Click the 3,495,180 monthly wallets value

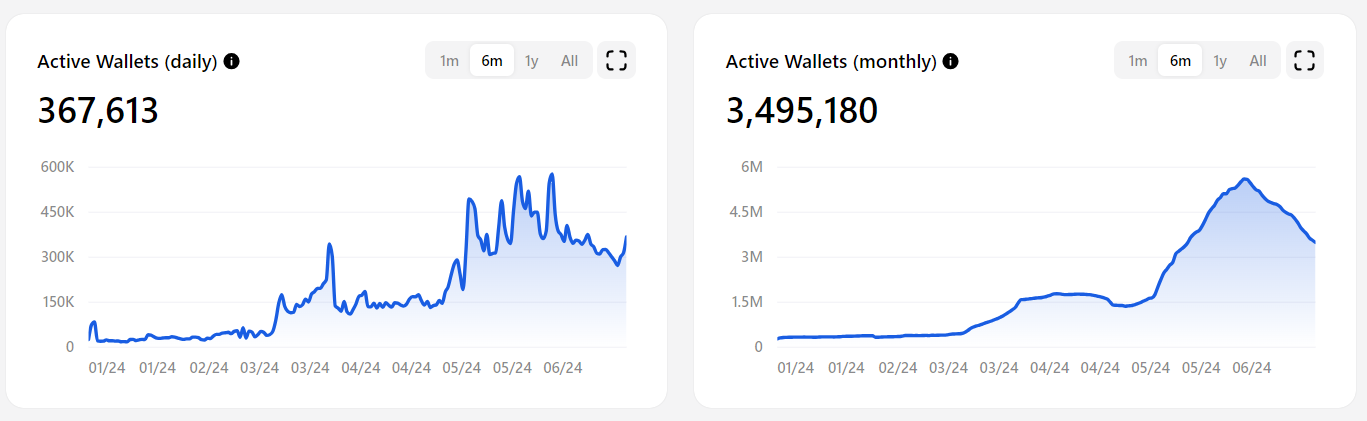click(x=802, y=111)
